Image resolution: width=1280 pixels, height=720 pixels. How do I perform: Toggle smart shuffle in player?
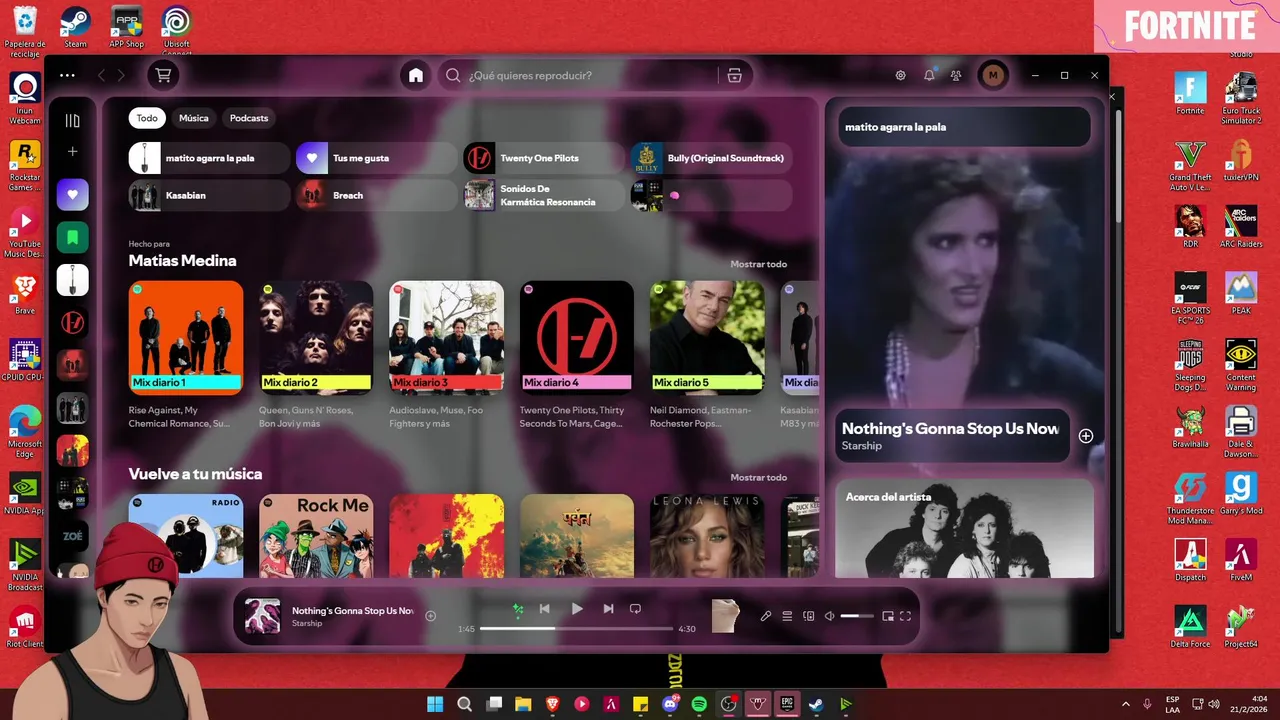tap(518, 609)
